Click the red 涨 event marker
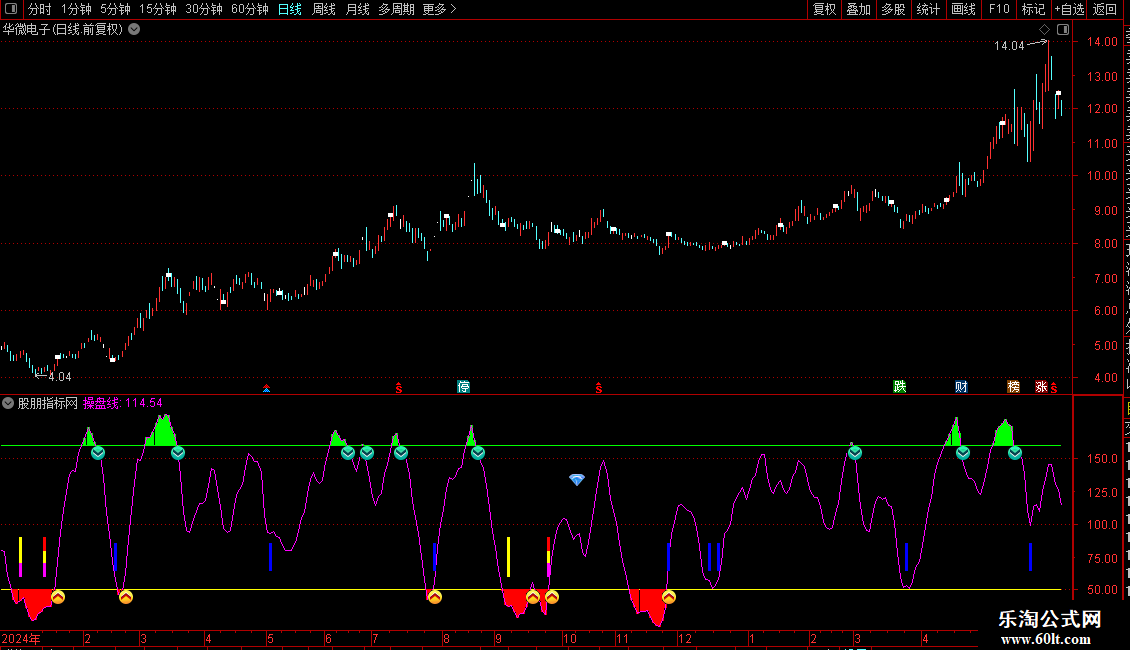This screenshot has height=650, width=1130. 1041,387
